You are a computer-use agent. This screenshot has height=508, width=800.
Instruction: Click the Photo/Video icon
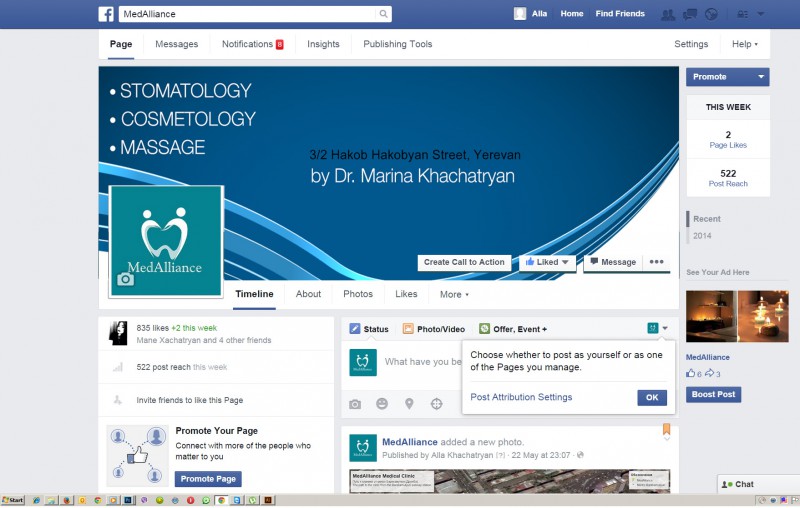408,328
